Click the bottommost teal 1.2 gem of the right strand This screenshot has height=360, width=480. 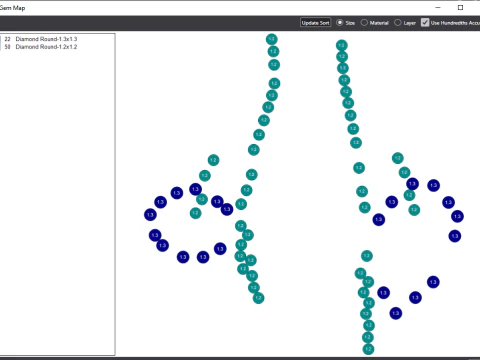[x=368, y=349]
